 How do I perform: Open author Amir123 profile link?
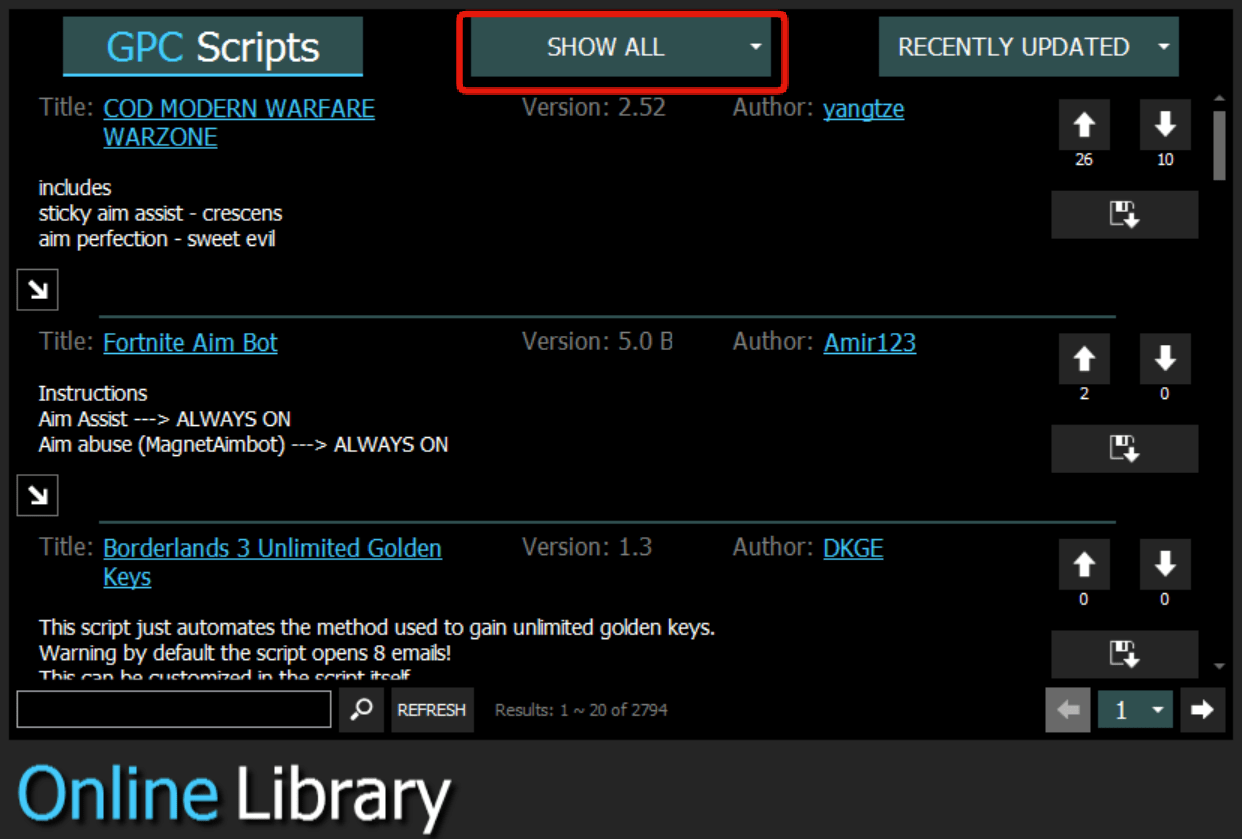(870, 343)
